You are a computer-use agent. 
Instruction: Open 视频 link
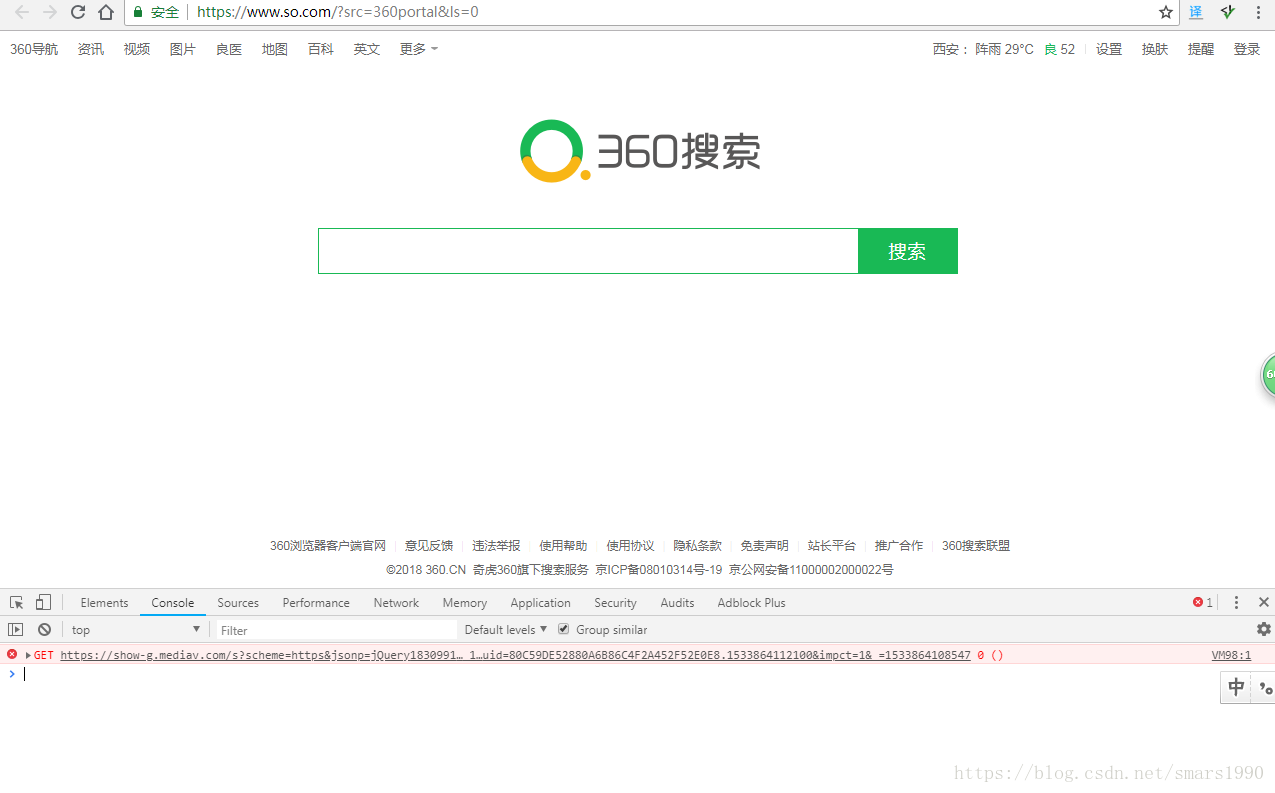137,49
